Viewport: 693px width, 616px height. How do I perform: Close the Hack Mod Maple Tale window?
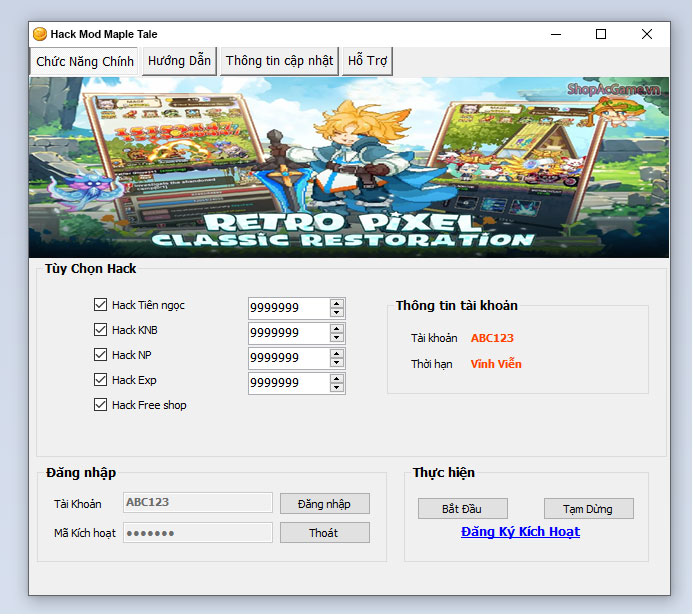coord(647,34)
